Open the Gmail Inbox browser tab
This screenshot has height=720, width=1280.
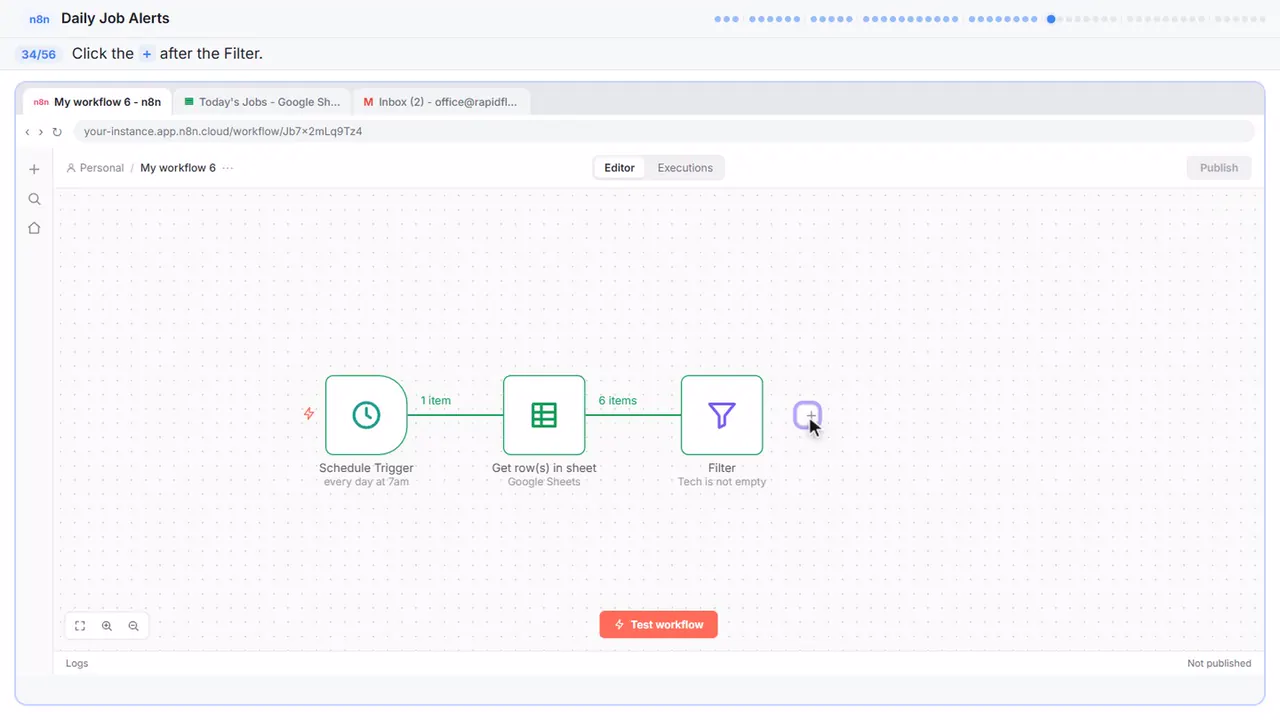441,102
